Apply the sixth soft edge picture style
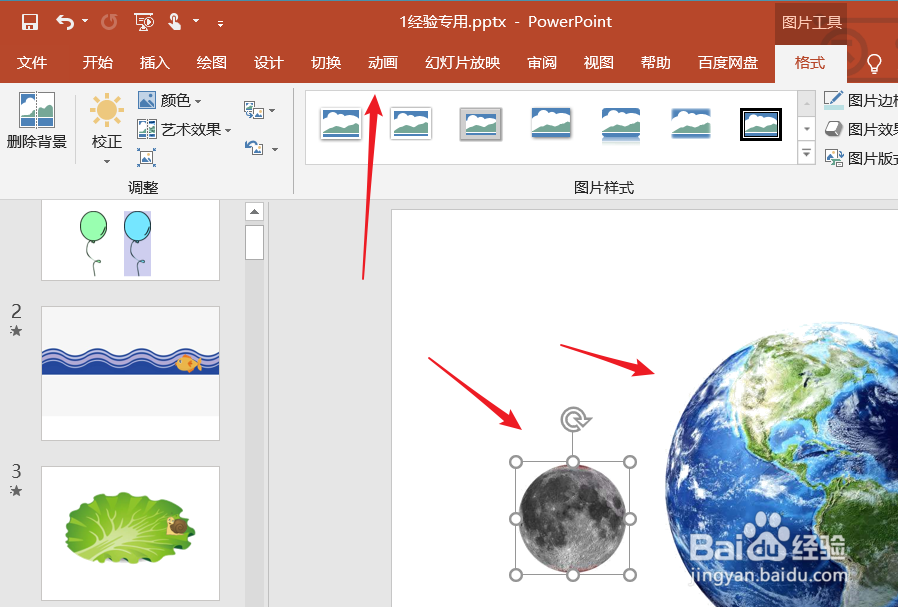 tap(691, 123)
